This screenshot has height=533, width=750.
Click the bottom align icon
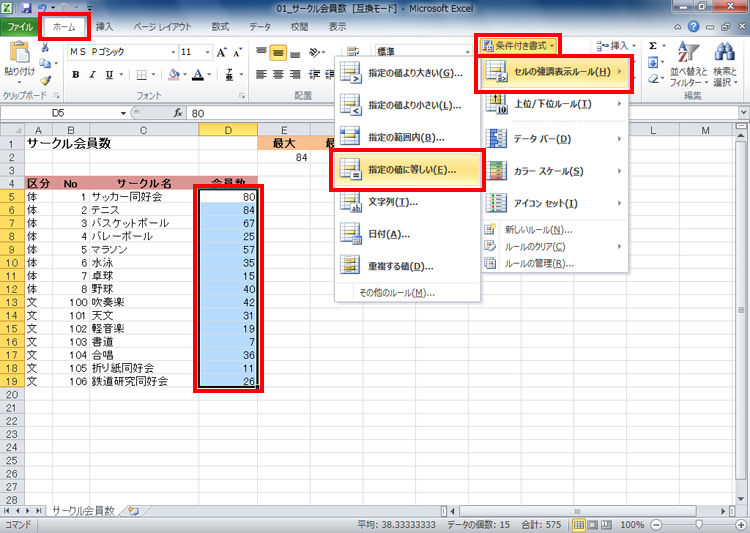coord(295,53)
